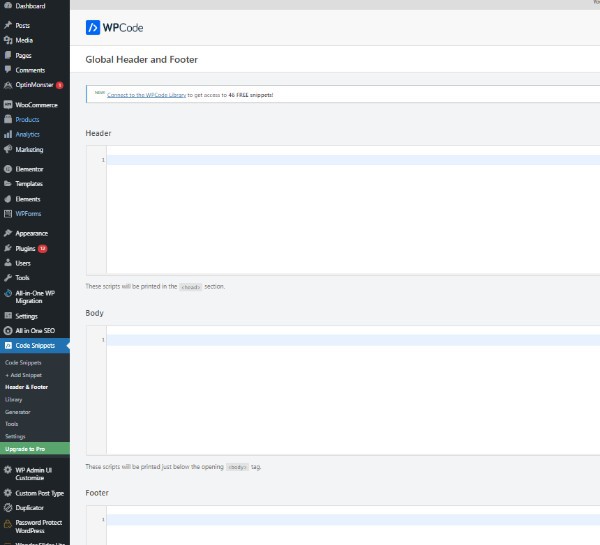Click the Marketing megaphone icon
Screen dimensions: 600x545
pyautogui.click(x=8, y=149)
